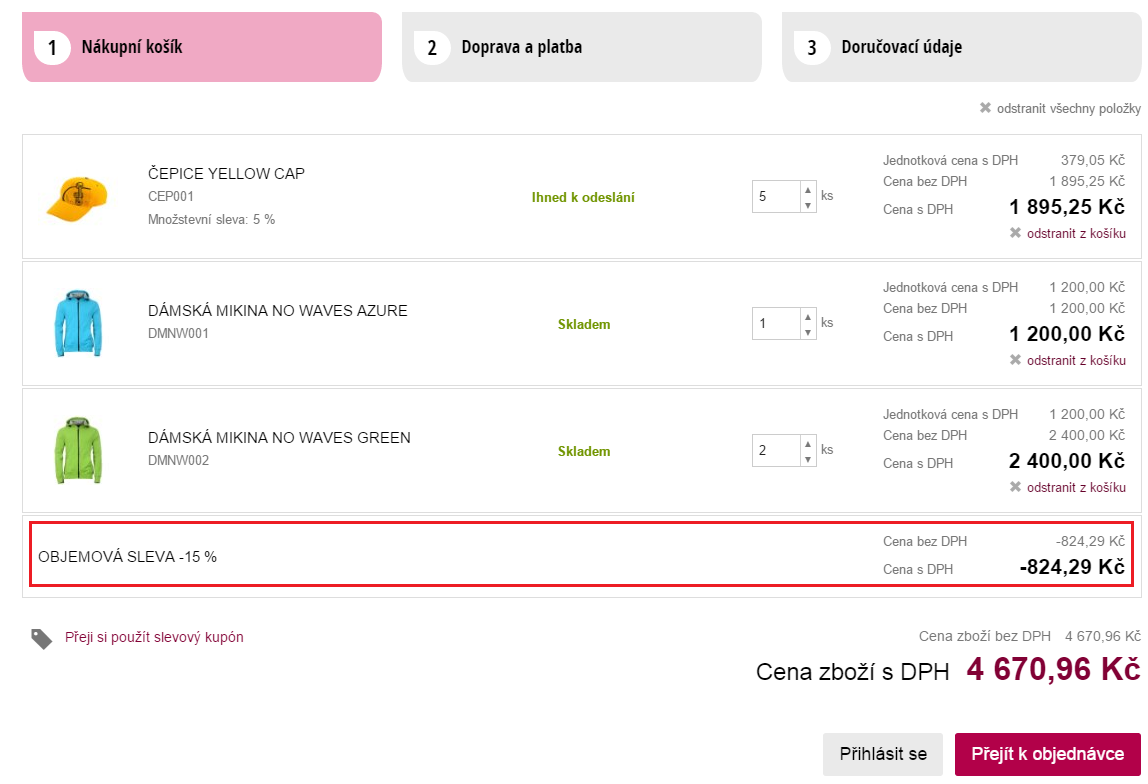The width and height of the screenshot is (1148, 784).
Task: Click the X icon beside the Yellow Cap's remove link
Action: coord(1015,233)
